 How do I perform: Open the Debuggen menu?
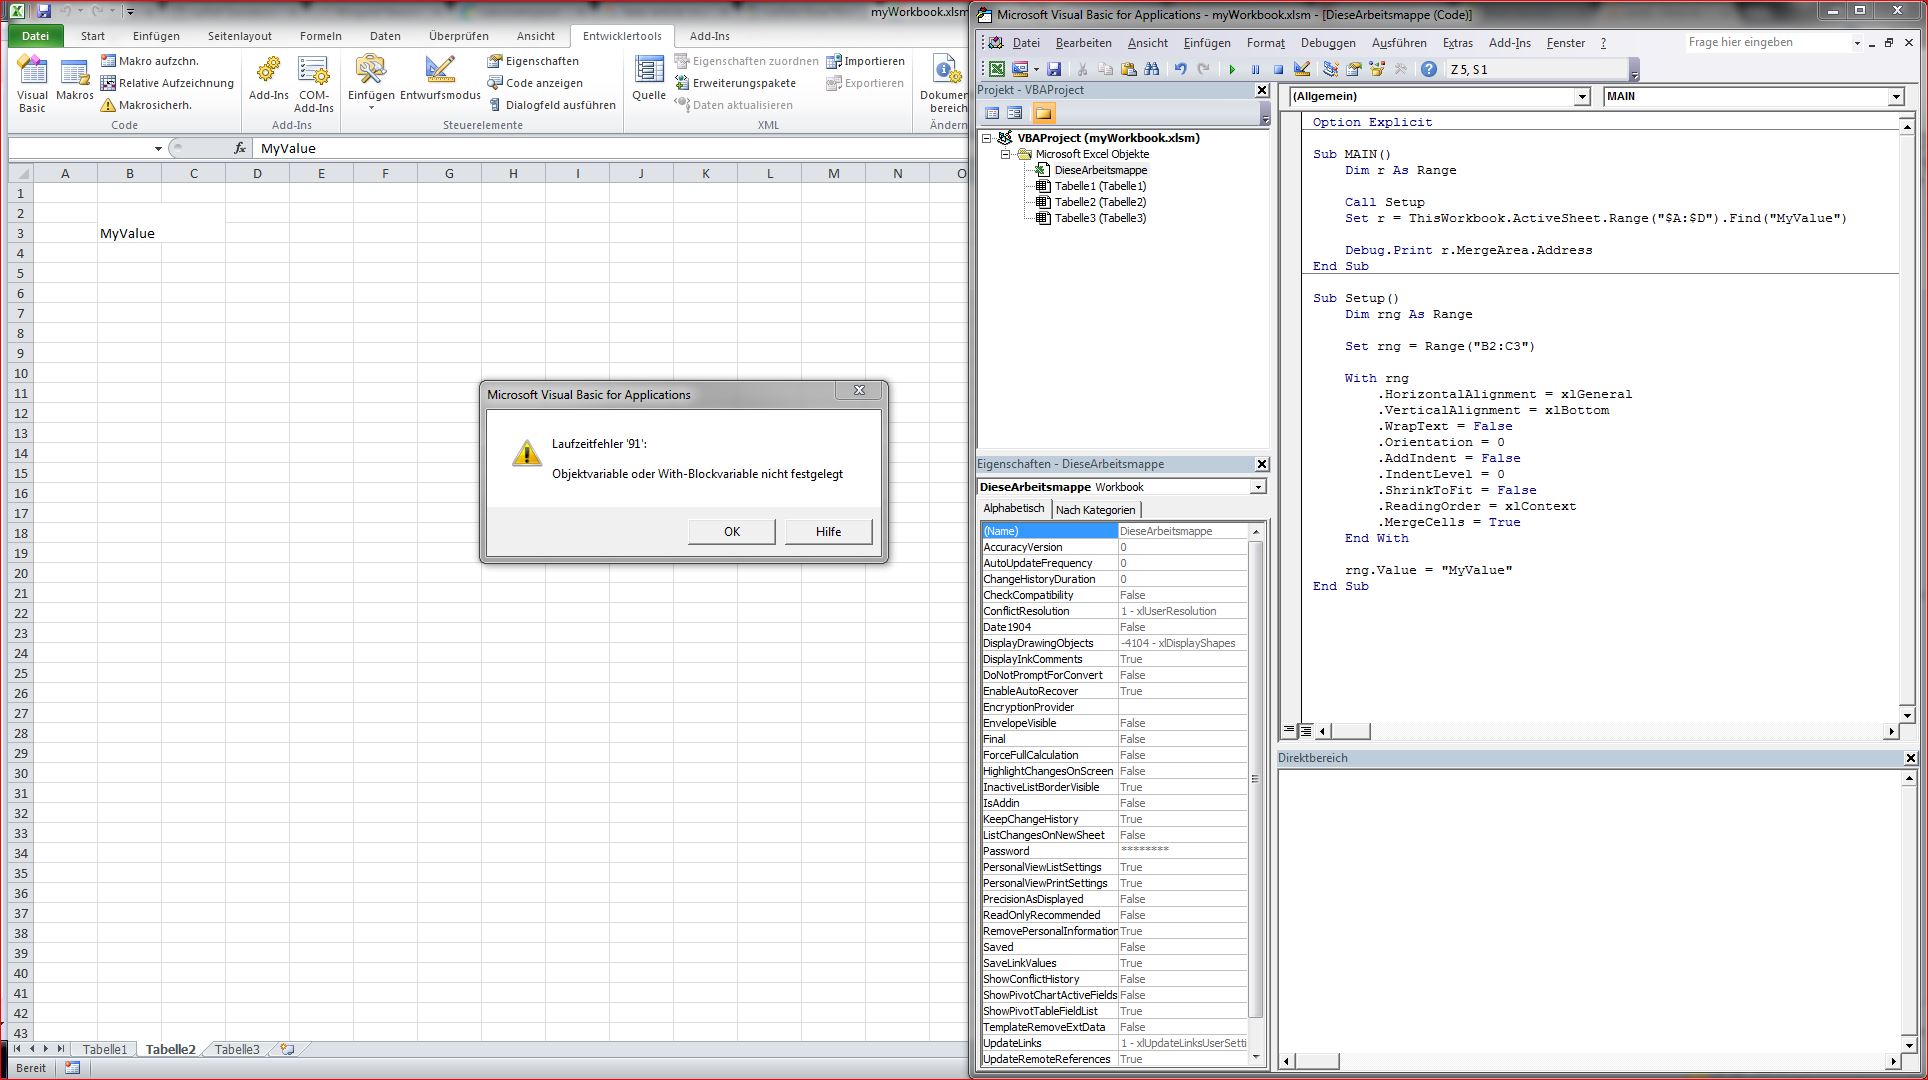1327,43
